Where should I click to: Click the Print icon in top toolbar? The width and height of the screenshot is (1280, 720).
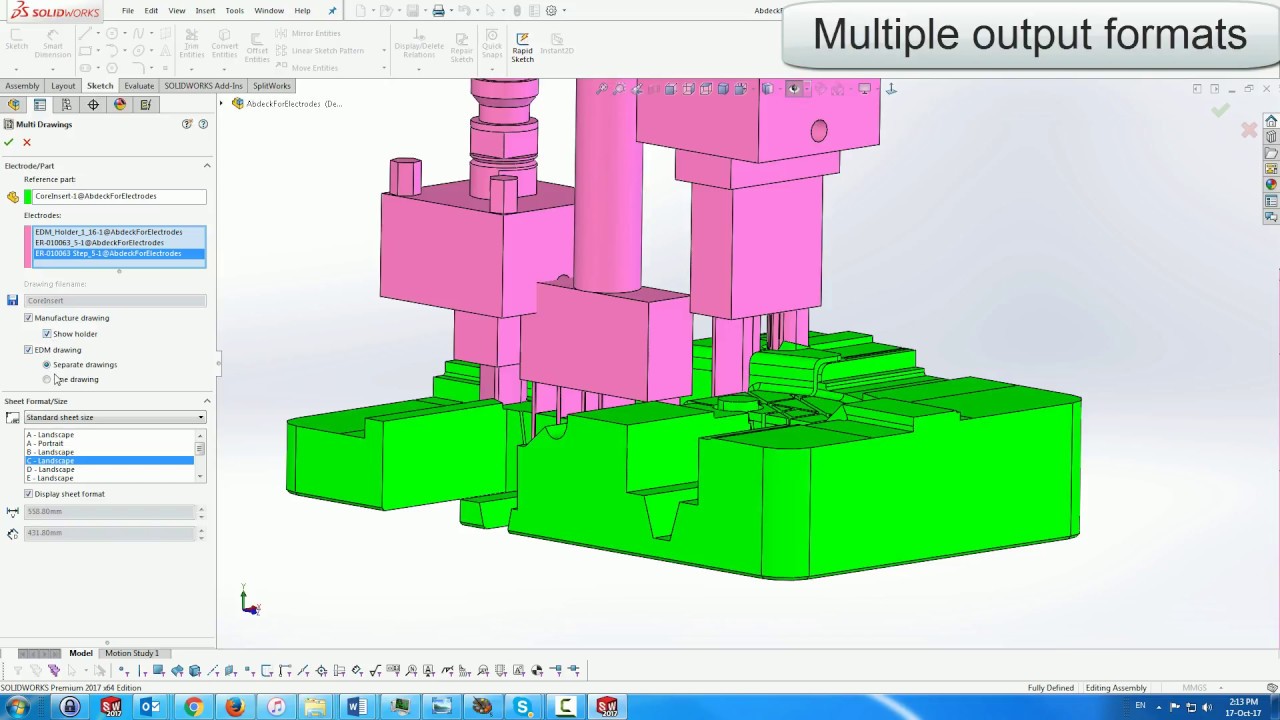tap(438, 11)
